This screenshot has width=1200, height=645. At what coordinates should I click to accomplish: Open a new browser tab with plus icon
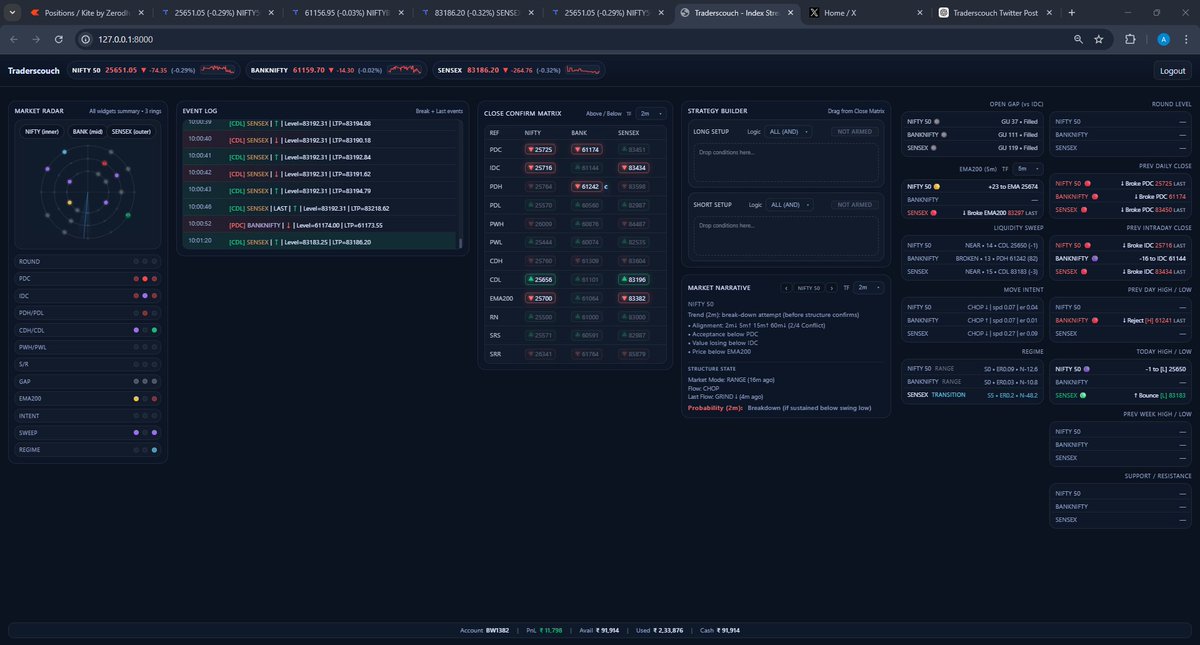click(x=1072, y=12)
